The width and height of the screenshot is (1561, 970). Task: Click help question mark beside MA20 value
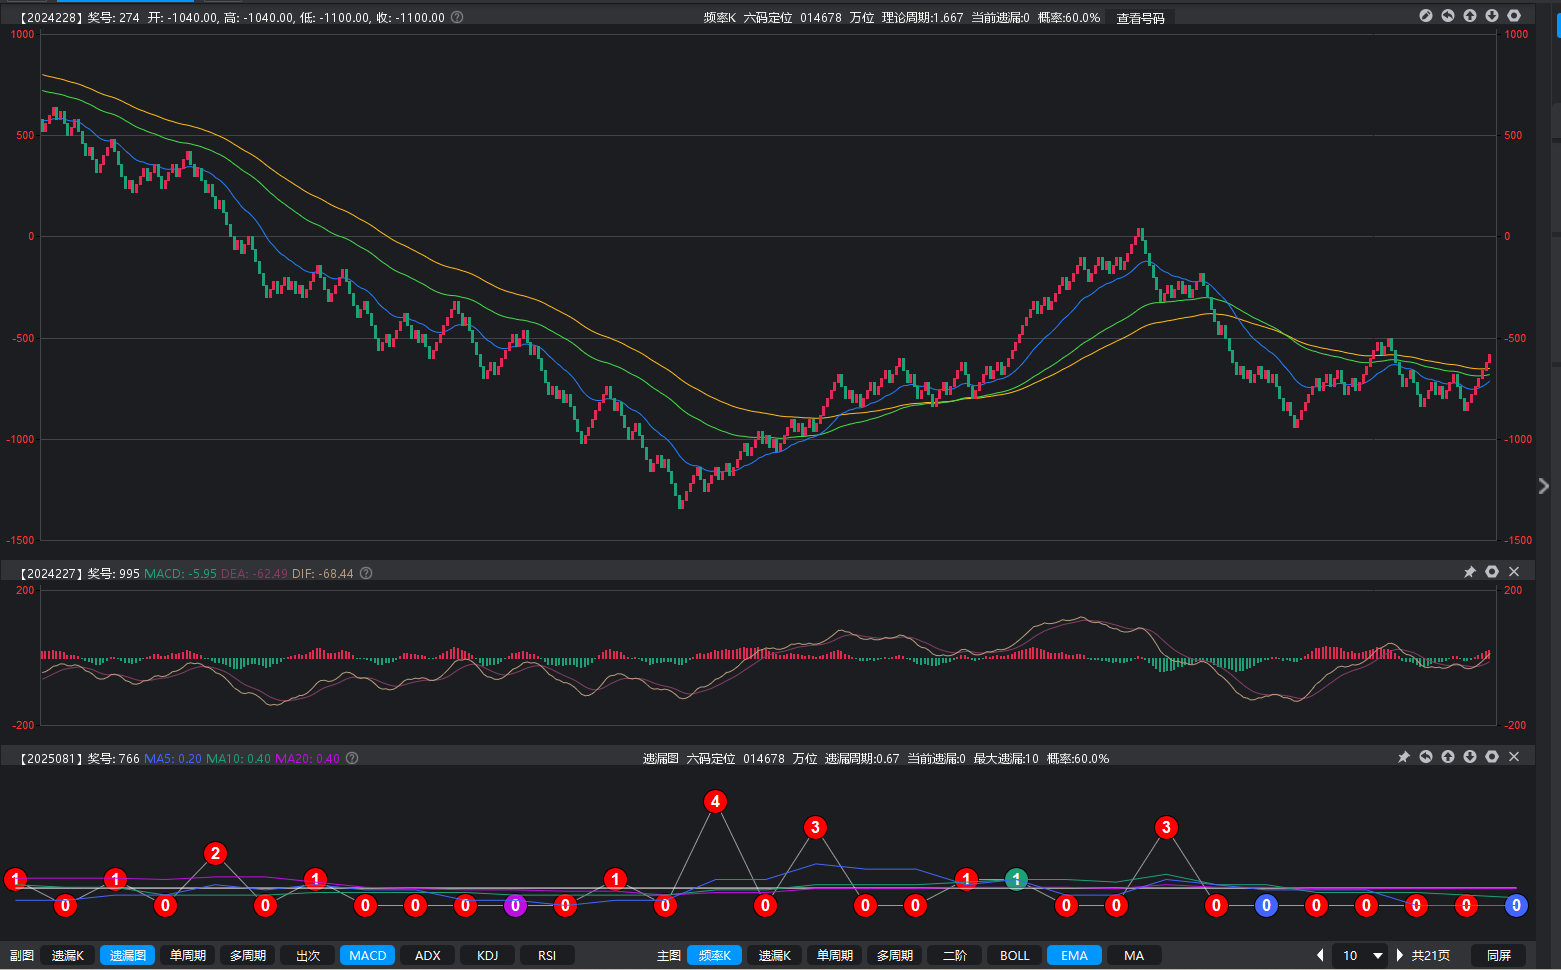(352, 758)
